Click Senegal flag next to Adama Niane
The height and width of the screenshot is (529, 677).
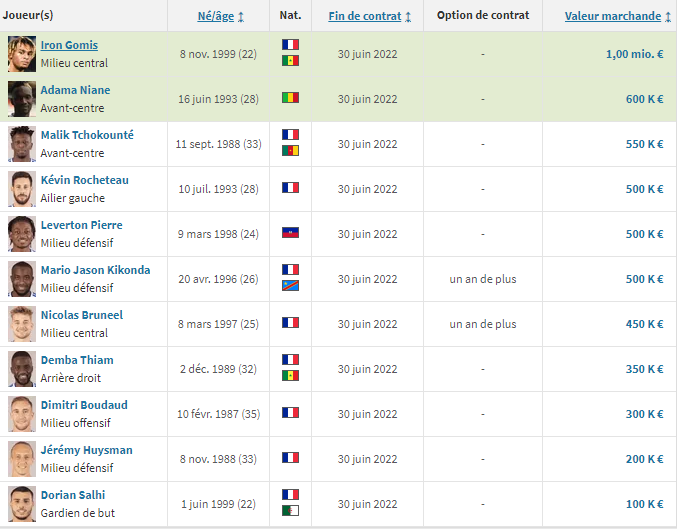[x=290, y=99]
